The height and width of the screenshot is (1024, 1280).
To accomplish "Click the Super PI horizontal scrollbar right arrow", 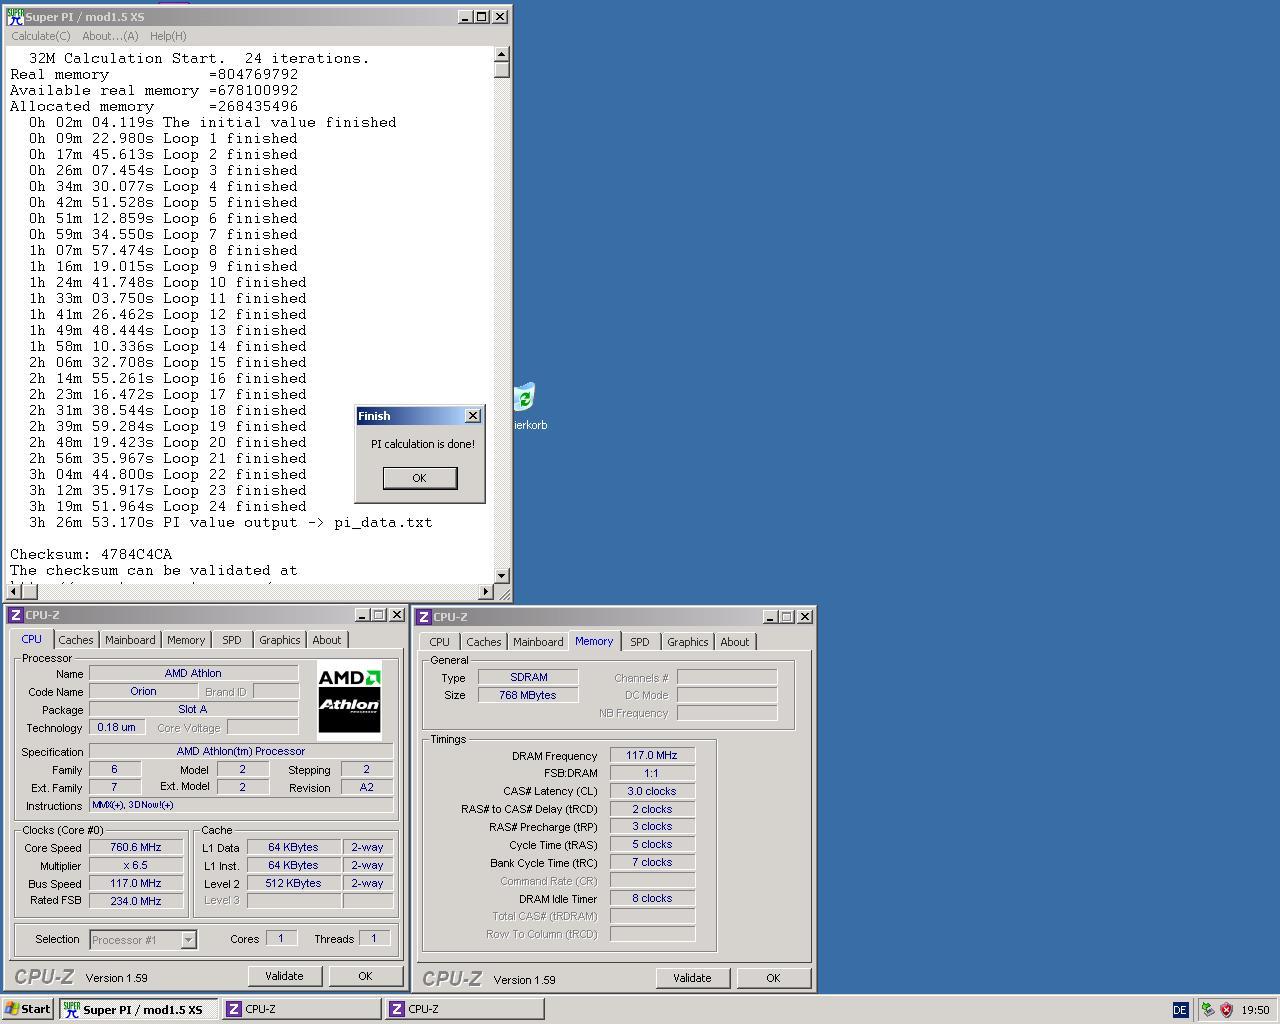I will pos(486,592).
